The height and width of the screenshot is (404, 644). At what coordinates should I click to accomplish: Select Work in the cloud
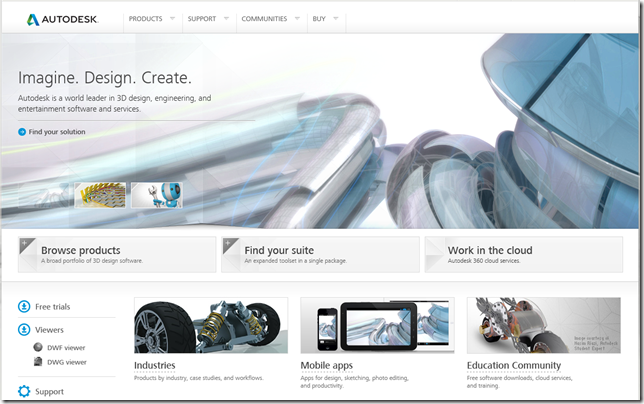coord(524,254)
